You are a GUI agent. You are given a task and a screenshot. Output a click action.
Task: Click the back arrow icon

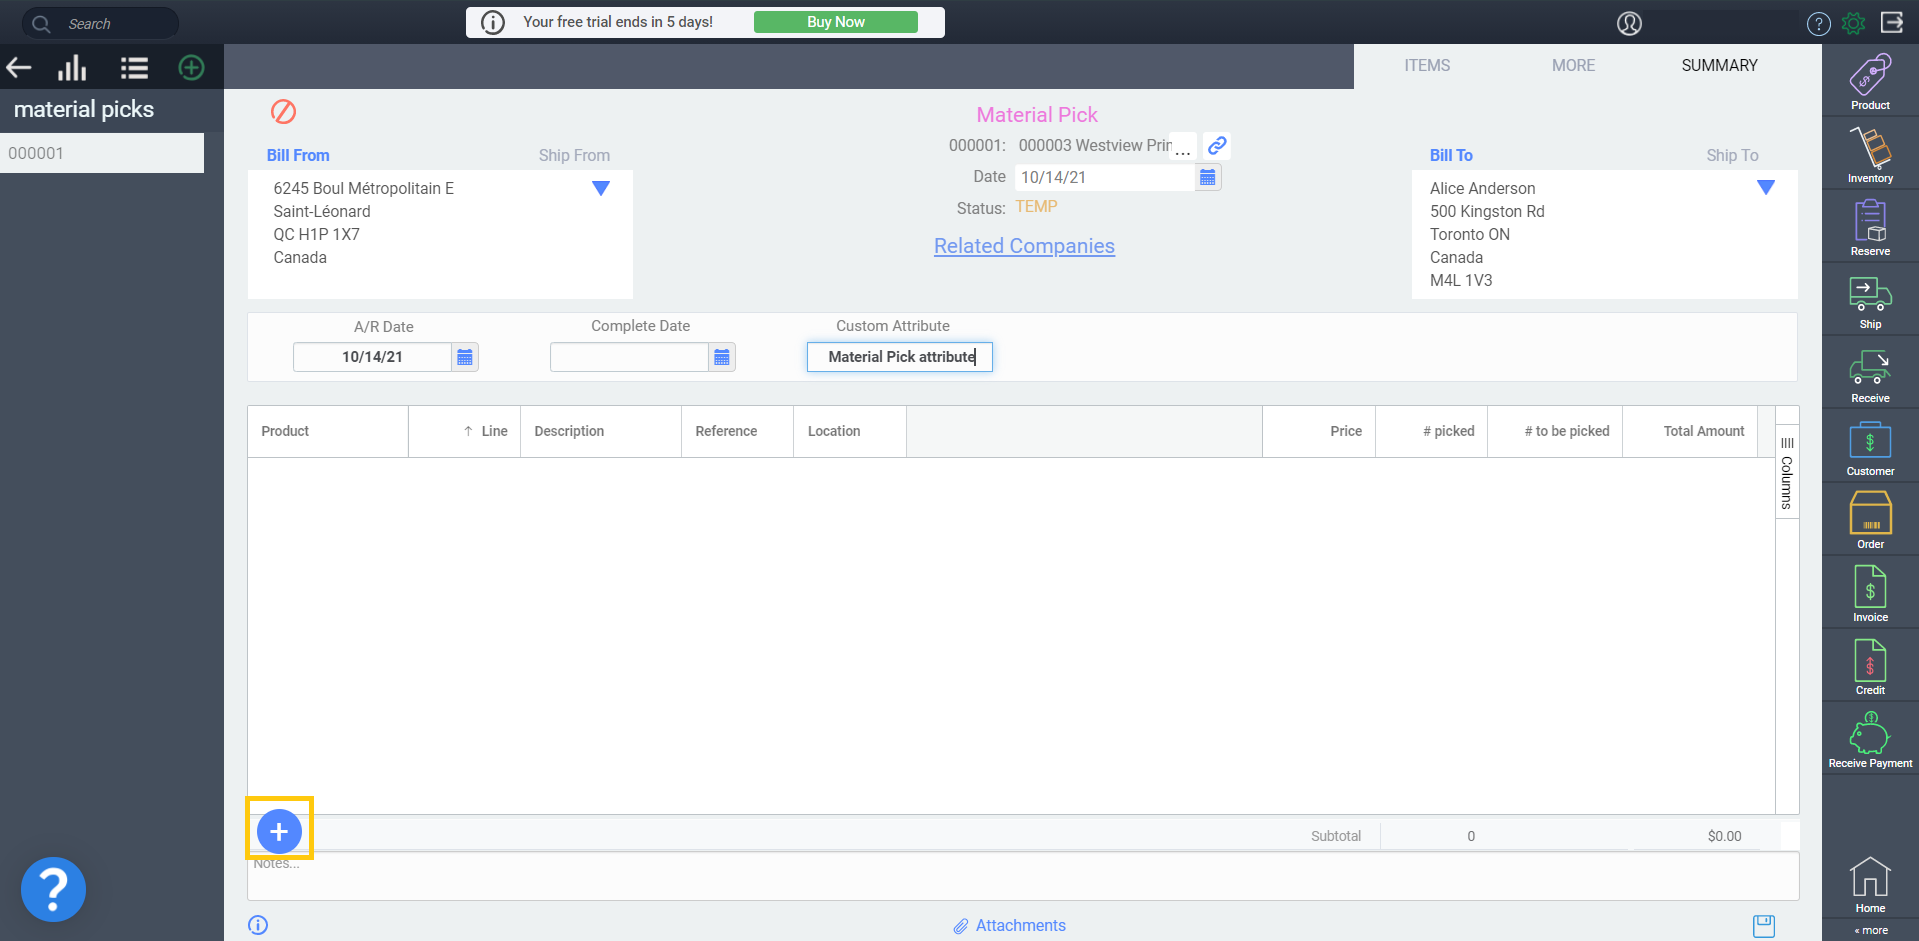[x=19, y=68]
